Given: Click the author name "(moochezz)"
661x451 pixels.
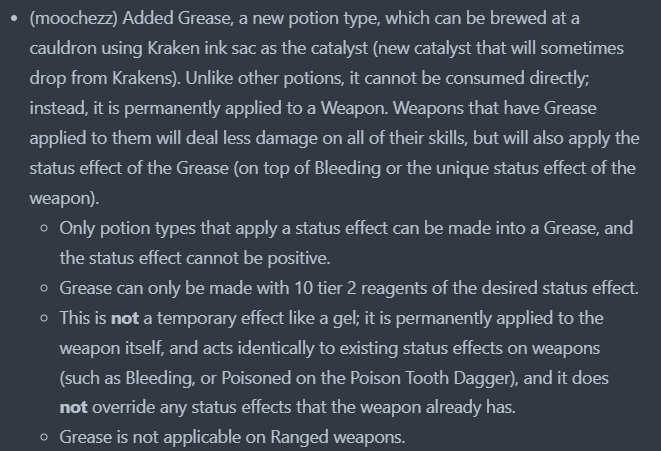Looking at the screenshot, I should pos(73,19).
